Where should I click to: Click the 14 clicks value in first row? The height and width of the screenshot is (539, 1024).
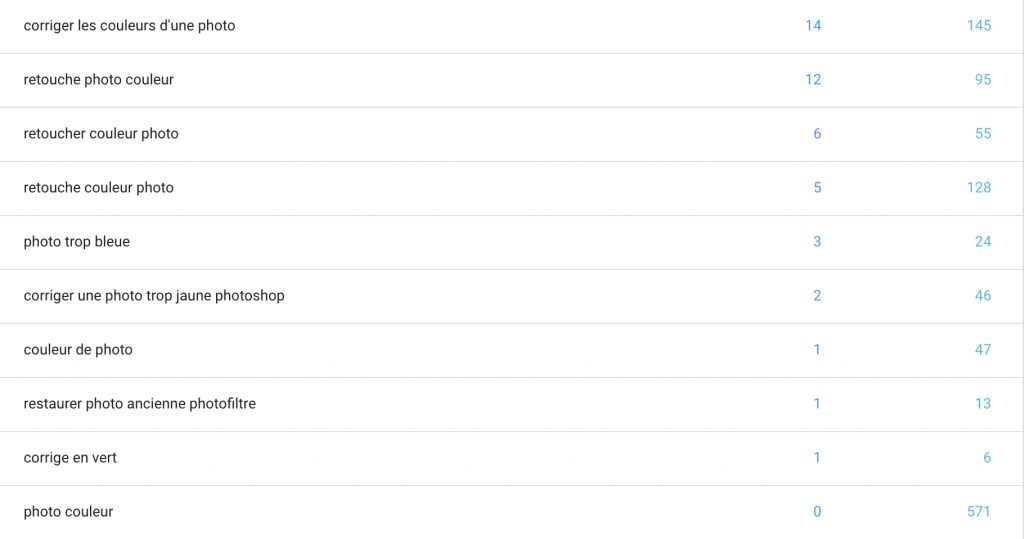pos(813,25)
